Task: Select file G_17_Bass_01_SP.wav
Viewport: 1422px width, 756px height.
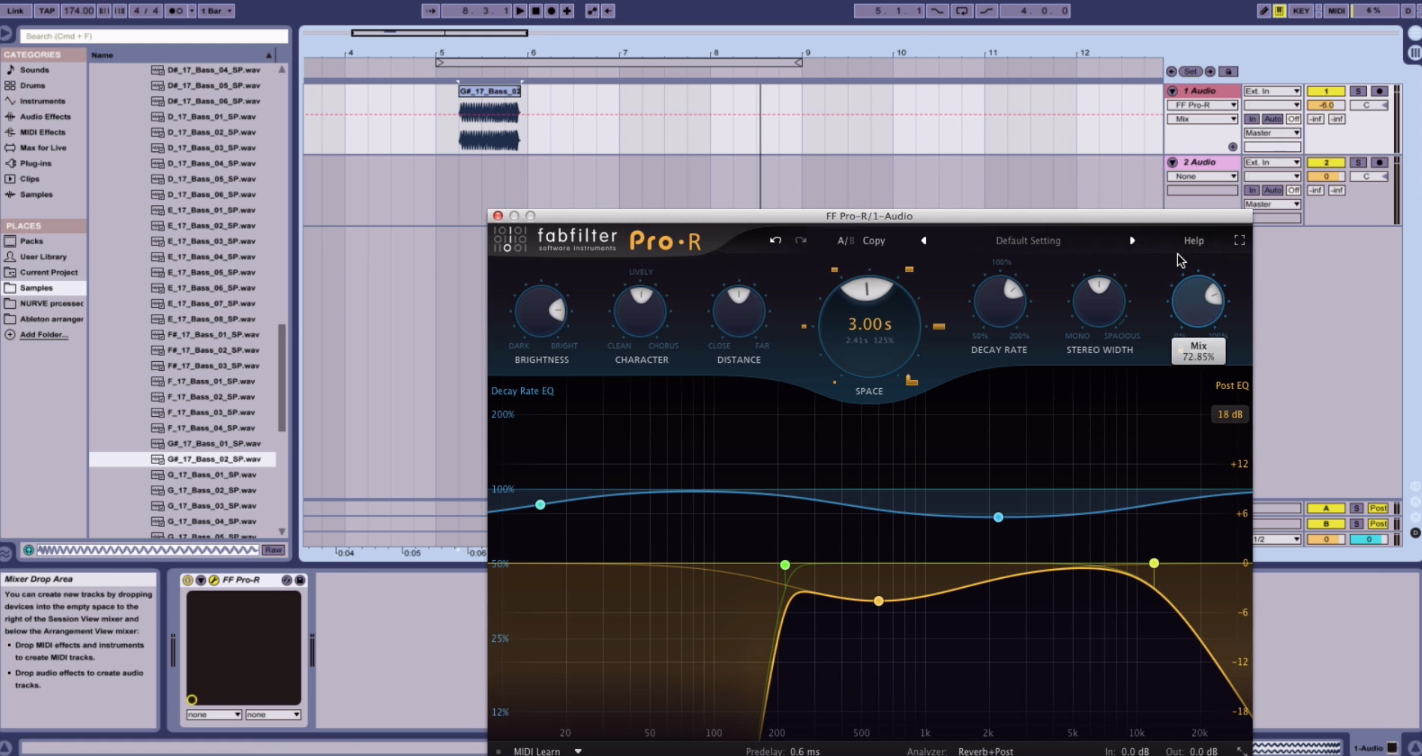Action: 211,475
